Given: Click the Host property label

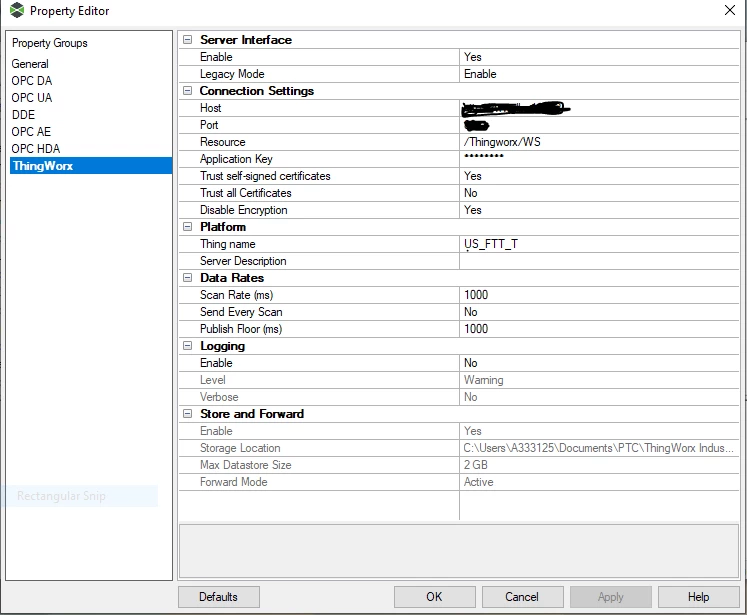Looking at the screenshot, I should coord(211,108).
